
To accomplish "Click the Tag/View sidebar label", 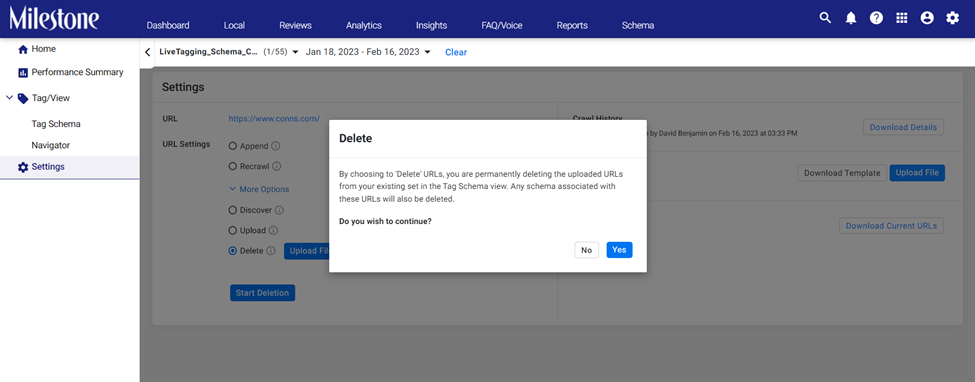I will pos(51,98).
